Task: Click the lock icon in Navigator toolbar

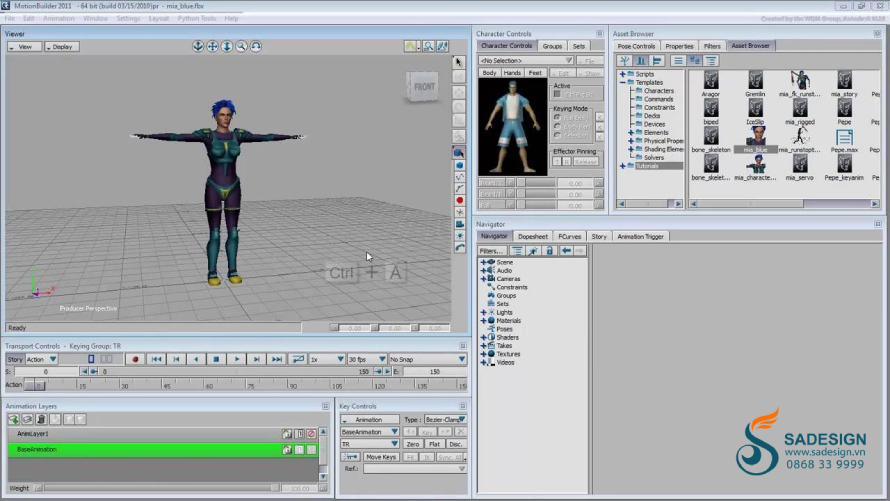Action: pyautogui.click(x=549, y=251)
